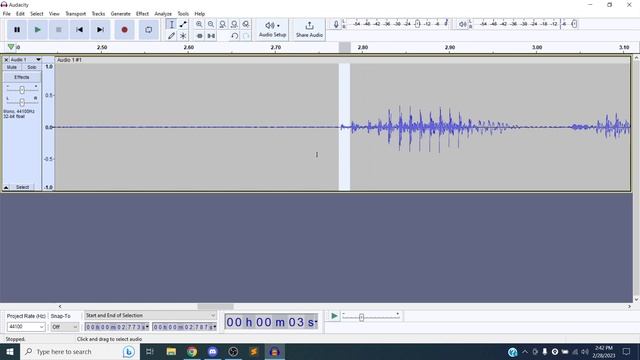640x360 pixels.
Task: Open the Transport menu
Action: (x=76, y=14)
